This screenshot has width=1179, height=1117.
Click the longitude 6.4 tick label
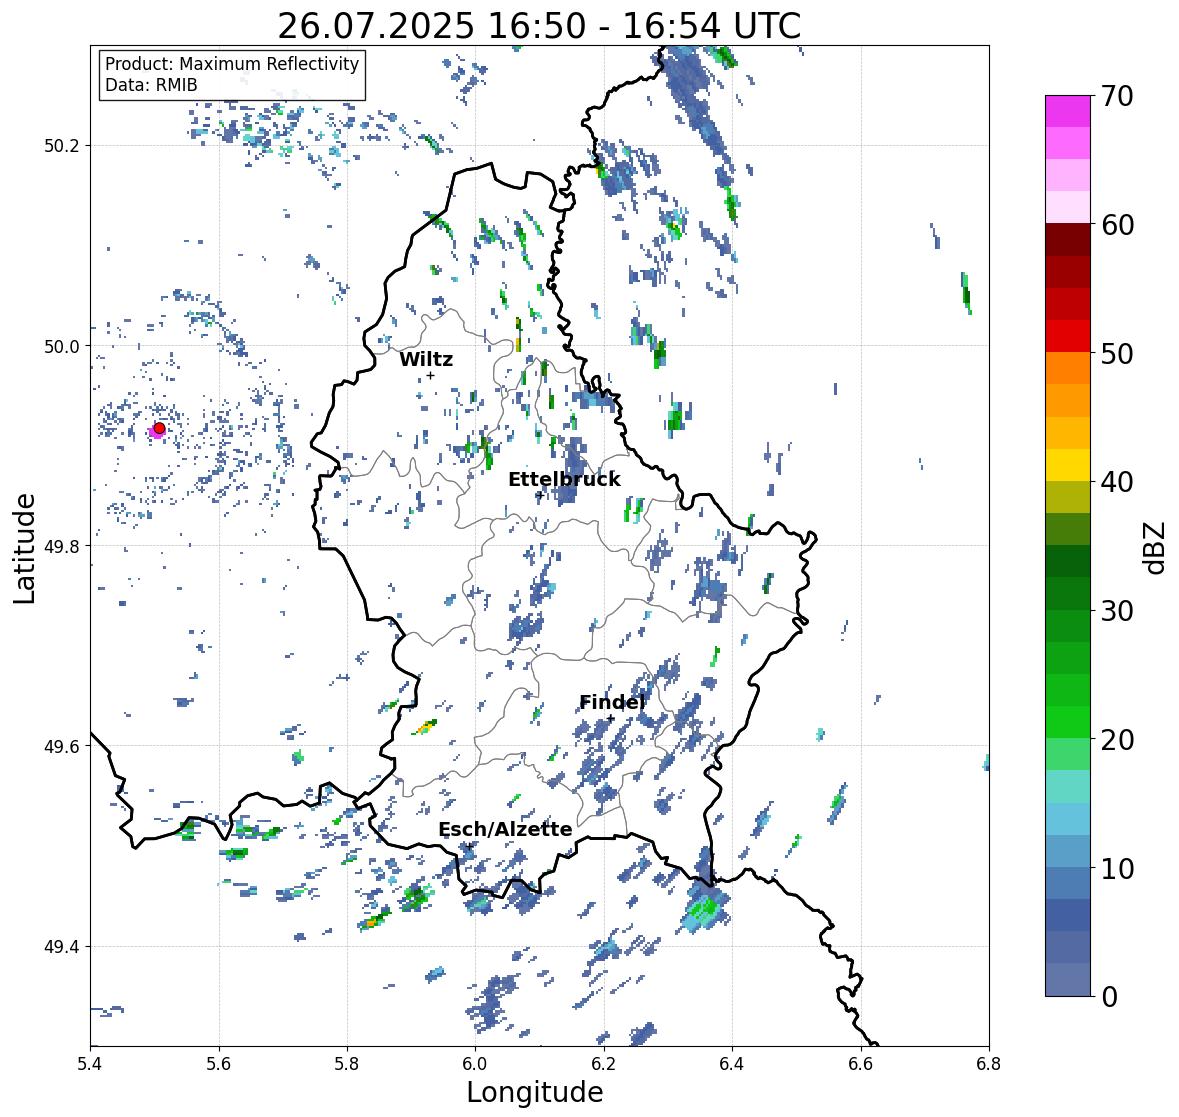732,1064
